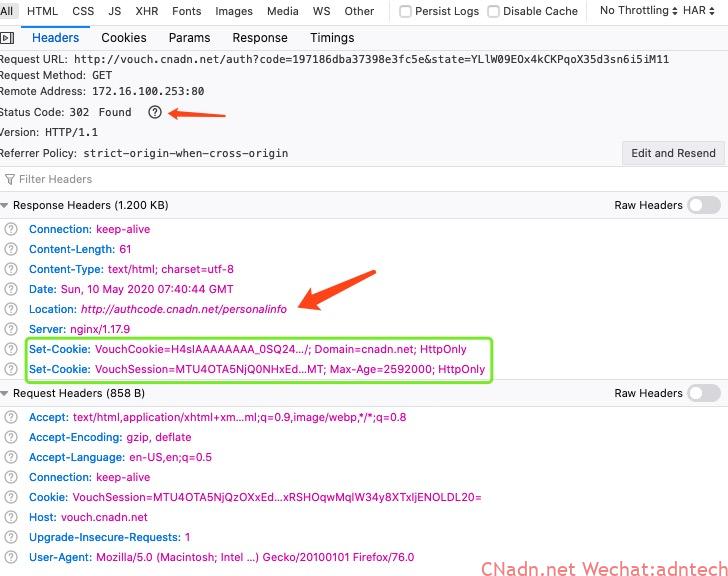Screen dimensions: 728x576
Task: Check the Disable Cache option
Action: point(493,12)
